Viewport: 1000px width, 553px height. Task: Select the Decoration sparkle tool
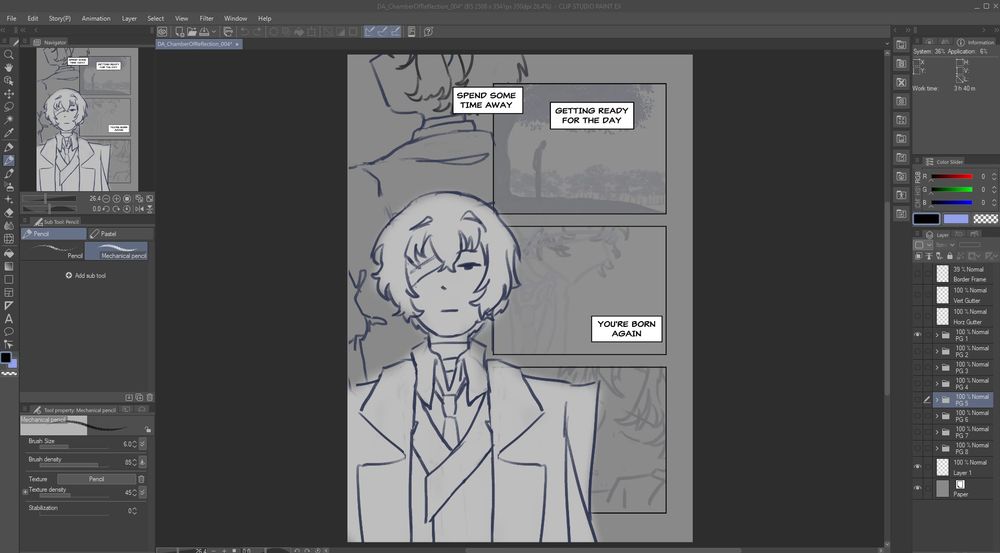[x=9, y=200]
